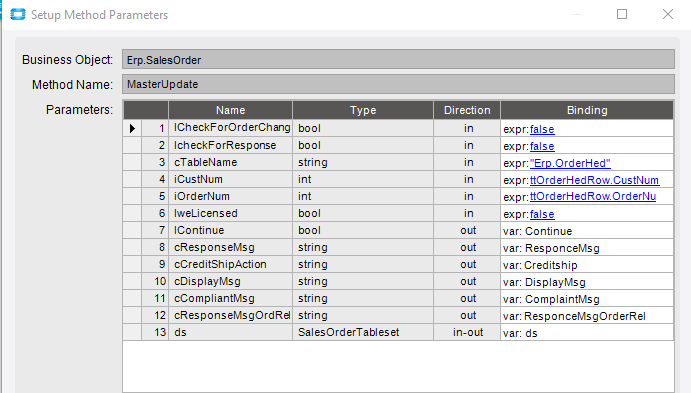Select the lcheckForResponse name cell
The height and width of the screenshot is (393, 691).
[x=230, y=145]
